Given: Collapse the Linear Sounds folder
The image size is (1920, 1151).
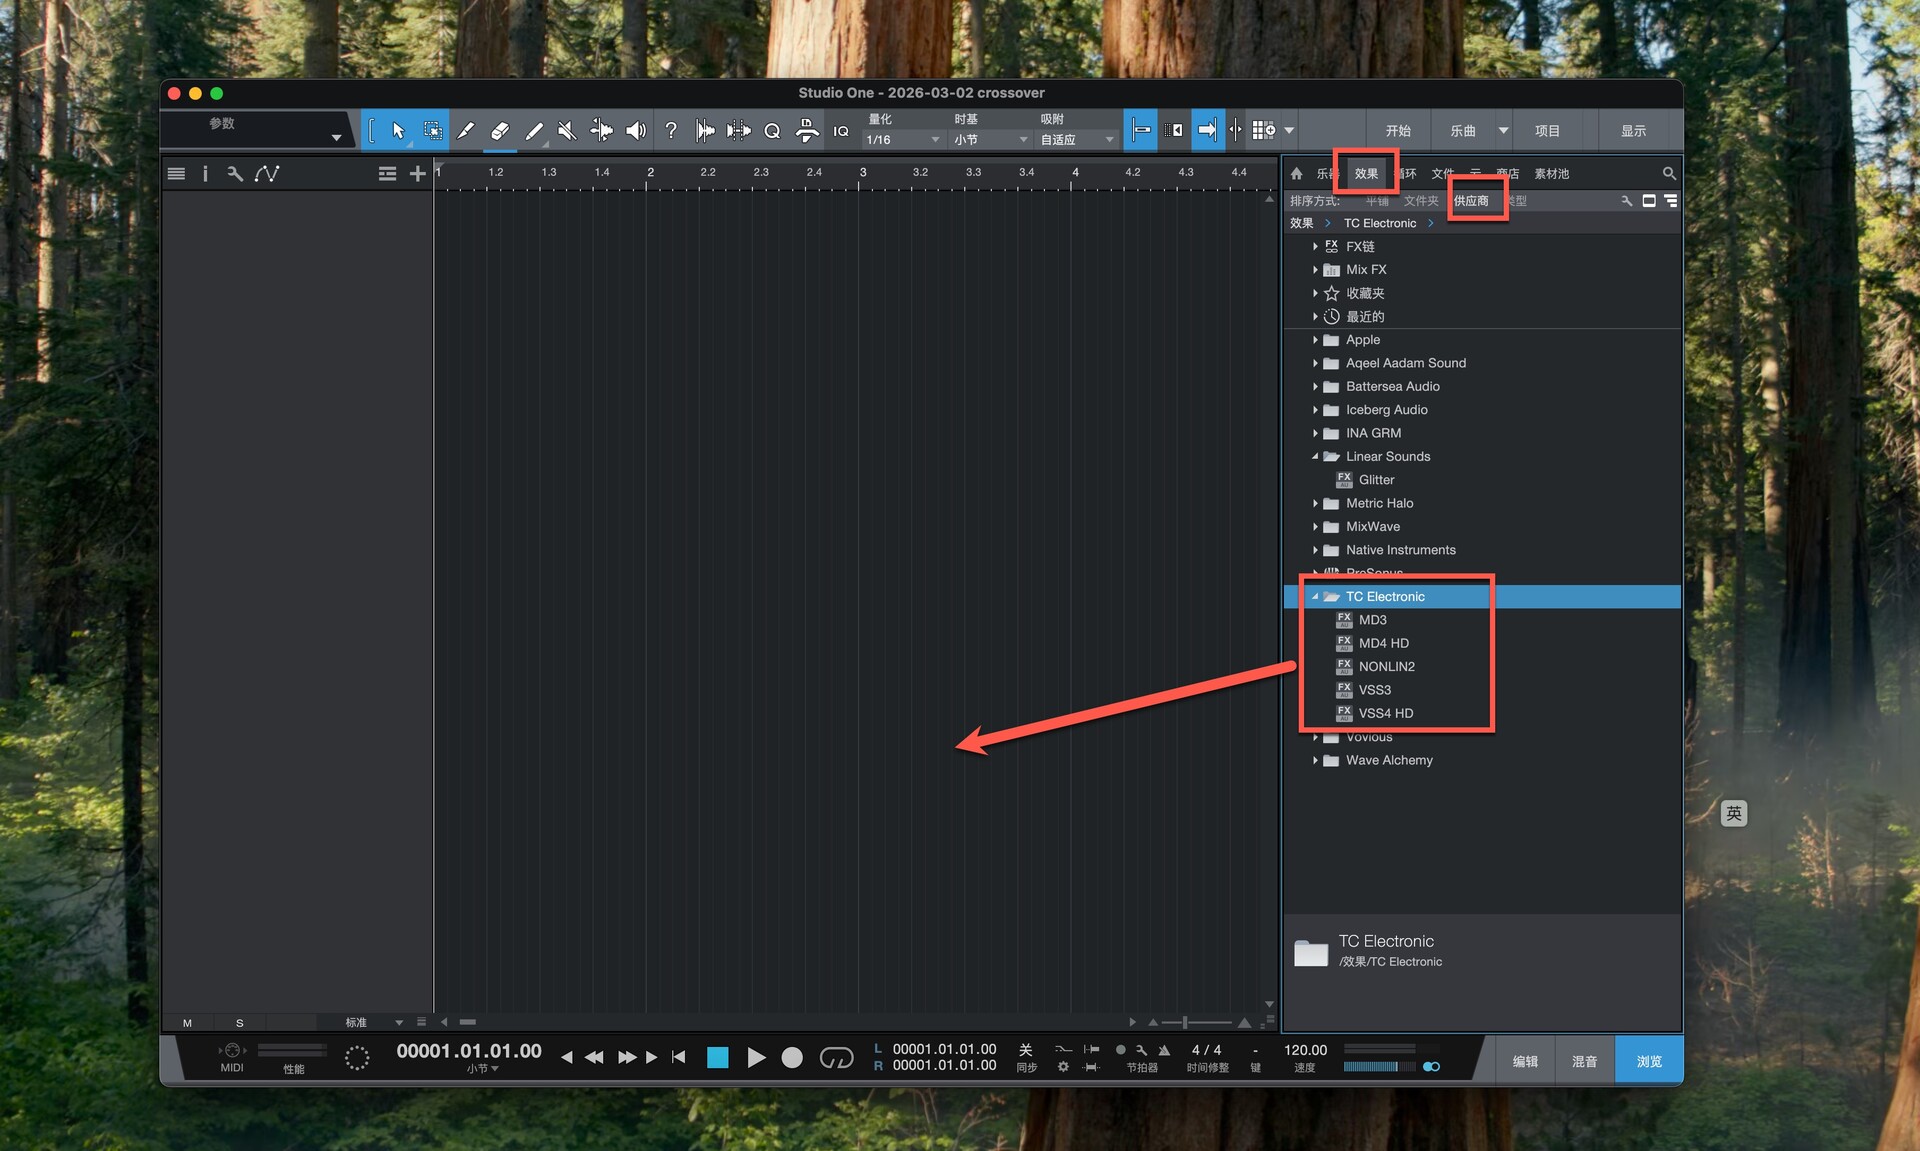Looking at the screenshot, I should 1315,457.
